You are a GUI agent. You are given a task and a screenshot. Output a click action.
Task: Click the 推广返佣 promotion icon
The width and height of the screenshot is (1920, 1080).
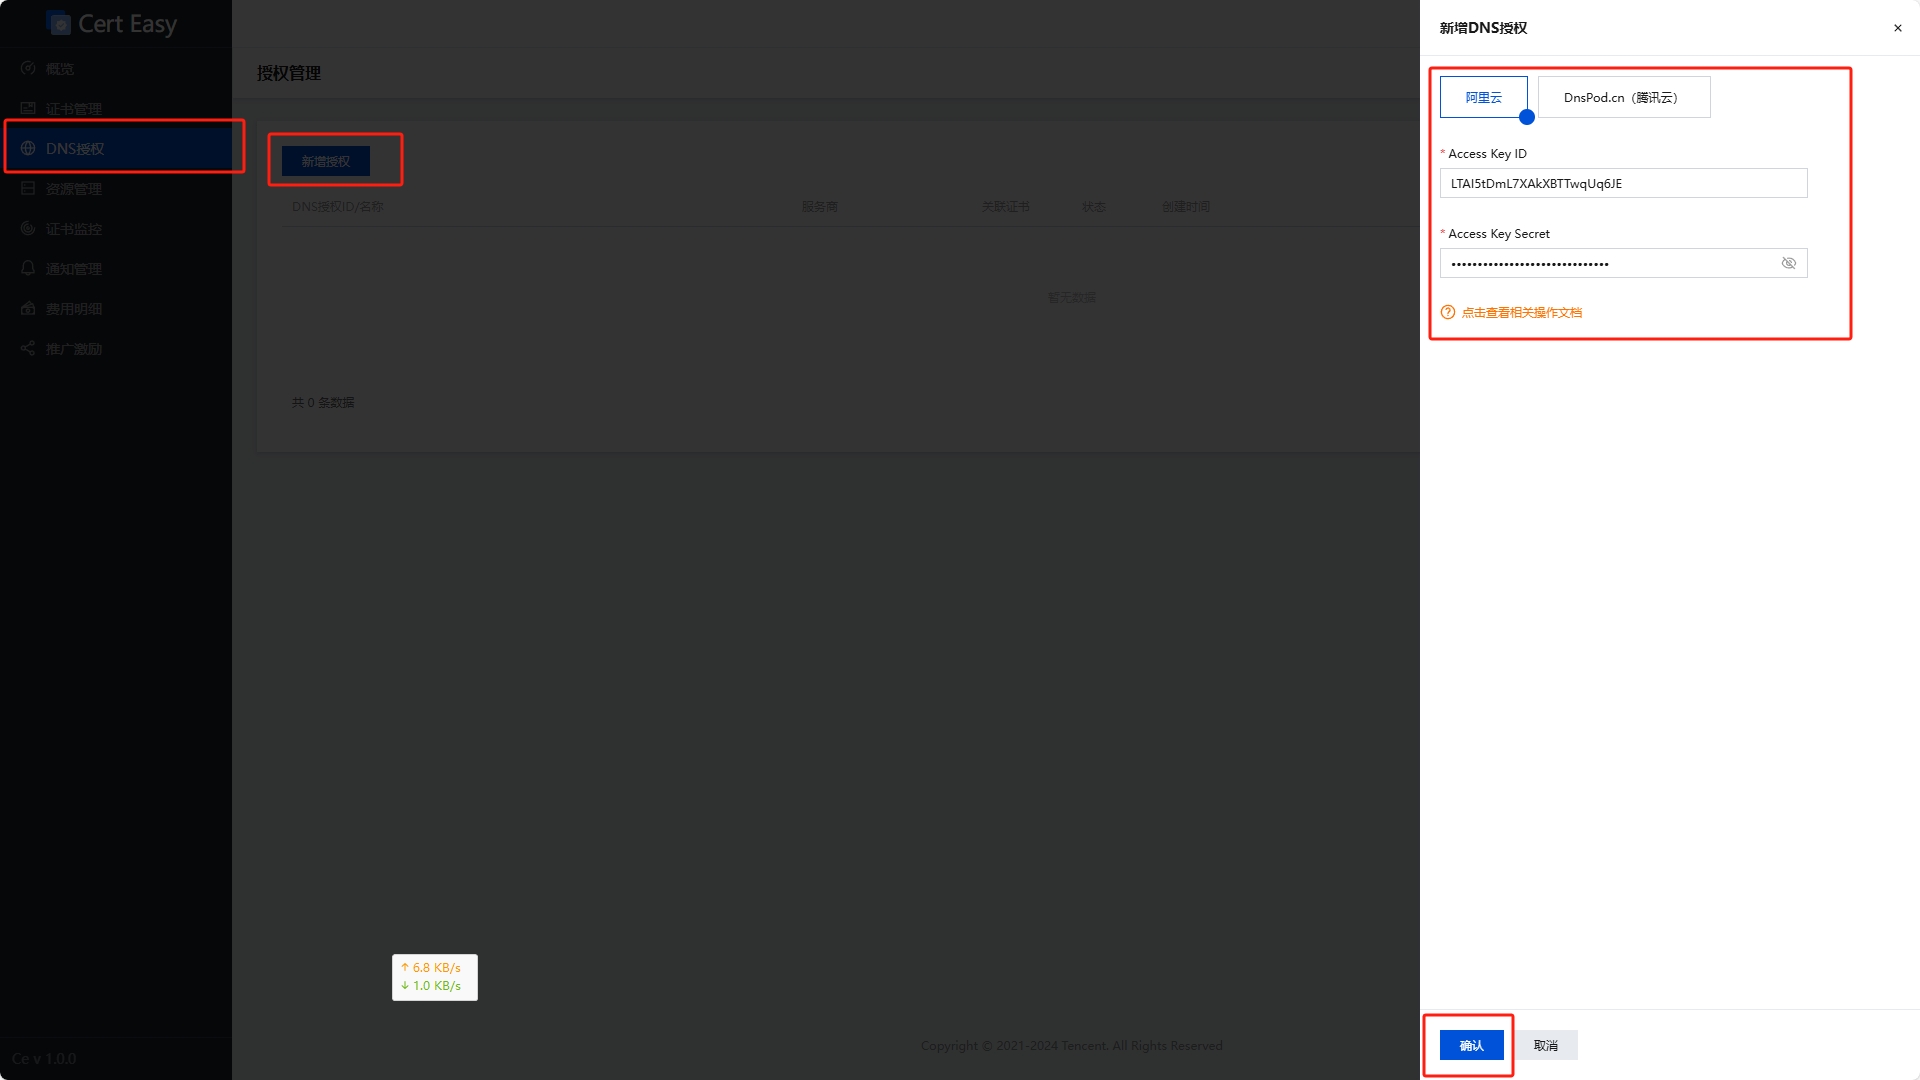coord(28,347)
